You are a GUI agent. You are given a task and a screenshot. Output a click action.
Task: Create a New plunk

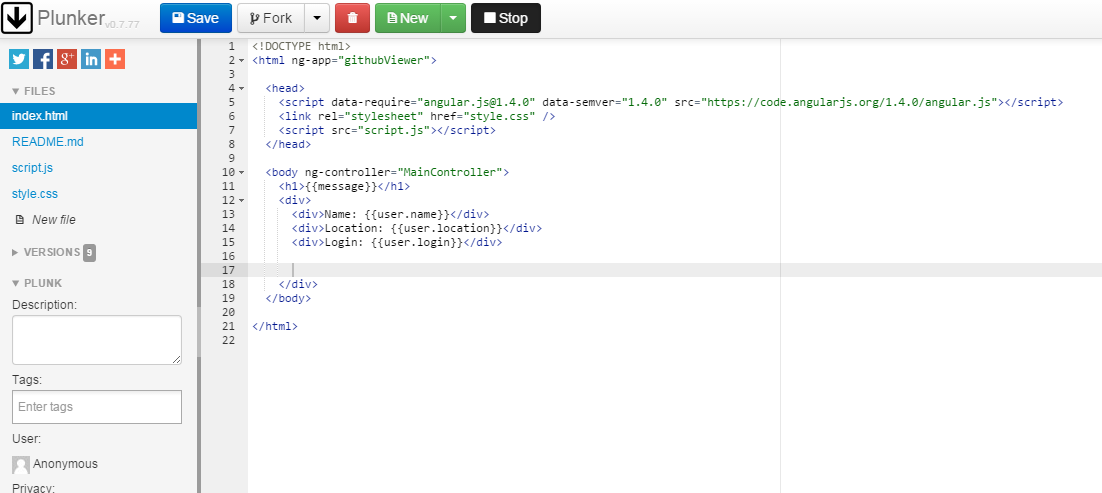pyautogui.click(x=408, y=18)
